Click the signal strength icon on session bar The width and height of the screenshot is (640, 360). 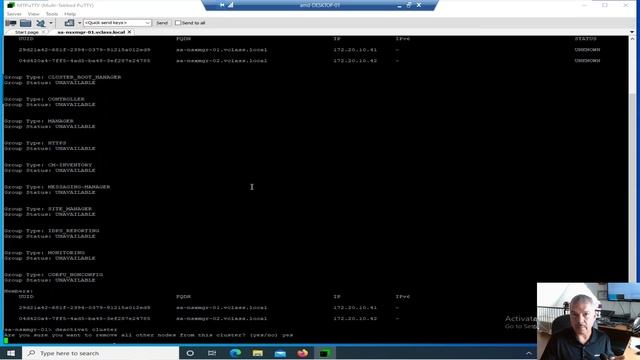[x=231, y=5]
